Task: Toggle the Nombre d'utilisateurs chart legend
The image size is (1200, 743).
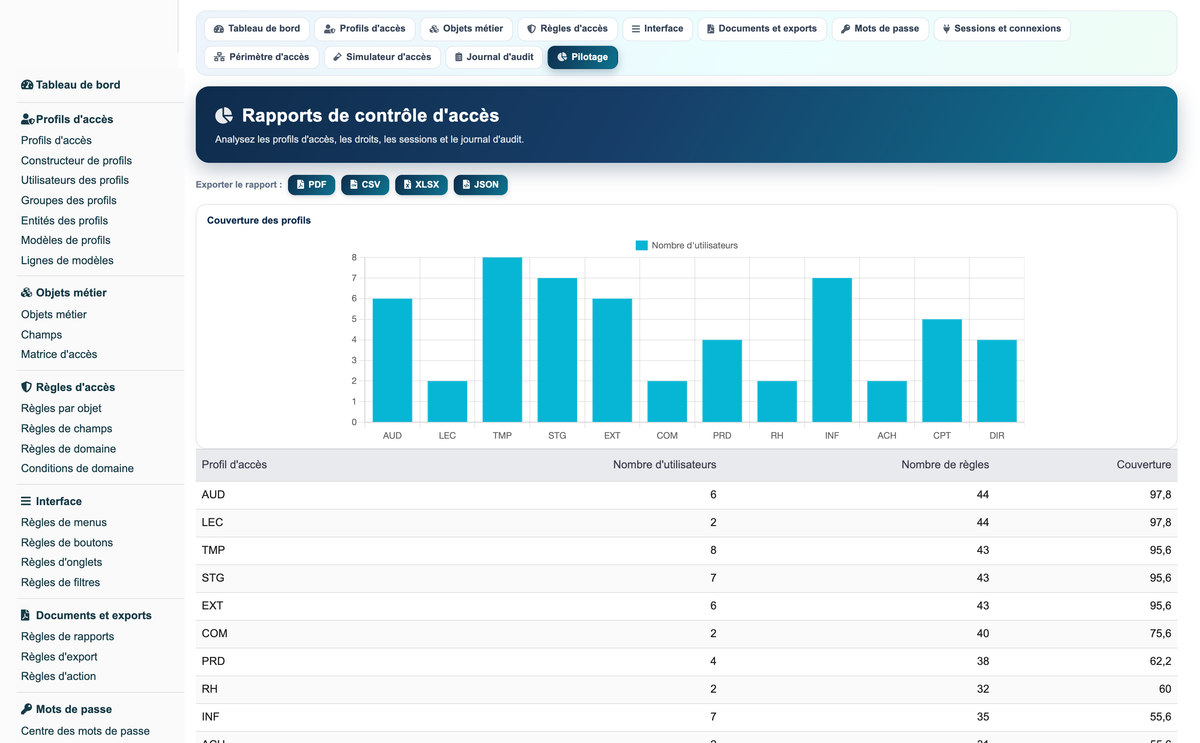Action: coord(687,245)
